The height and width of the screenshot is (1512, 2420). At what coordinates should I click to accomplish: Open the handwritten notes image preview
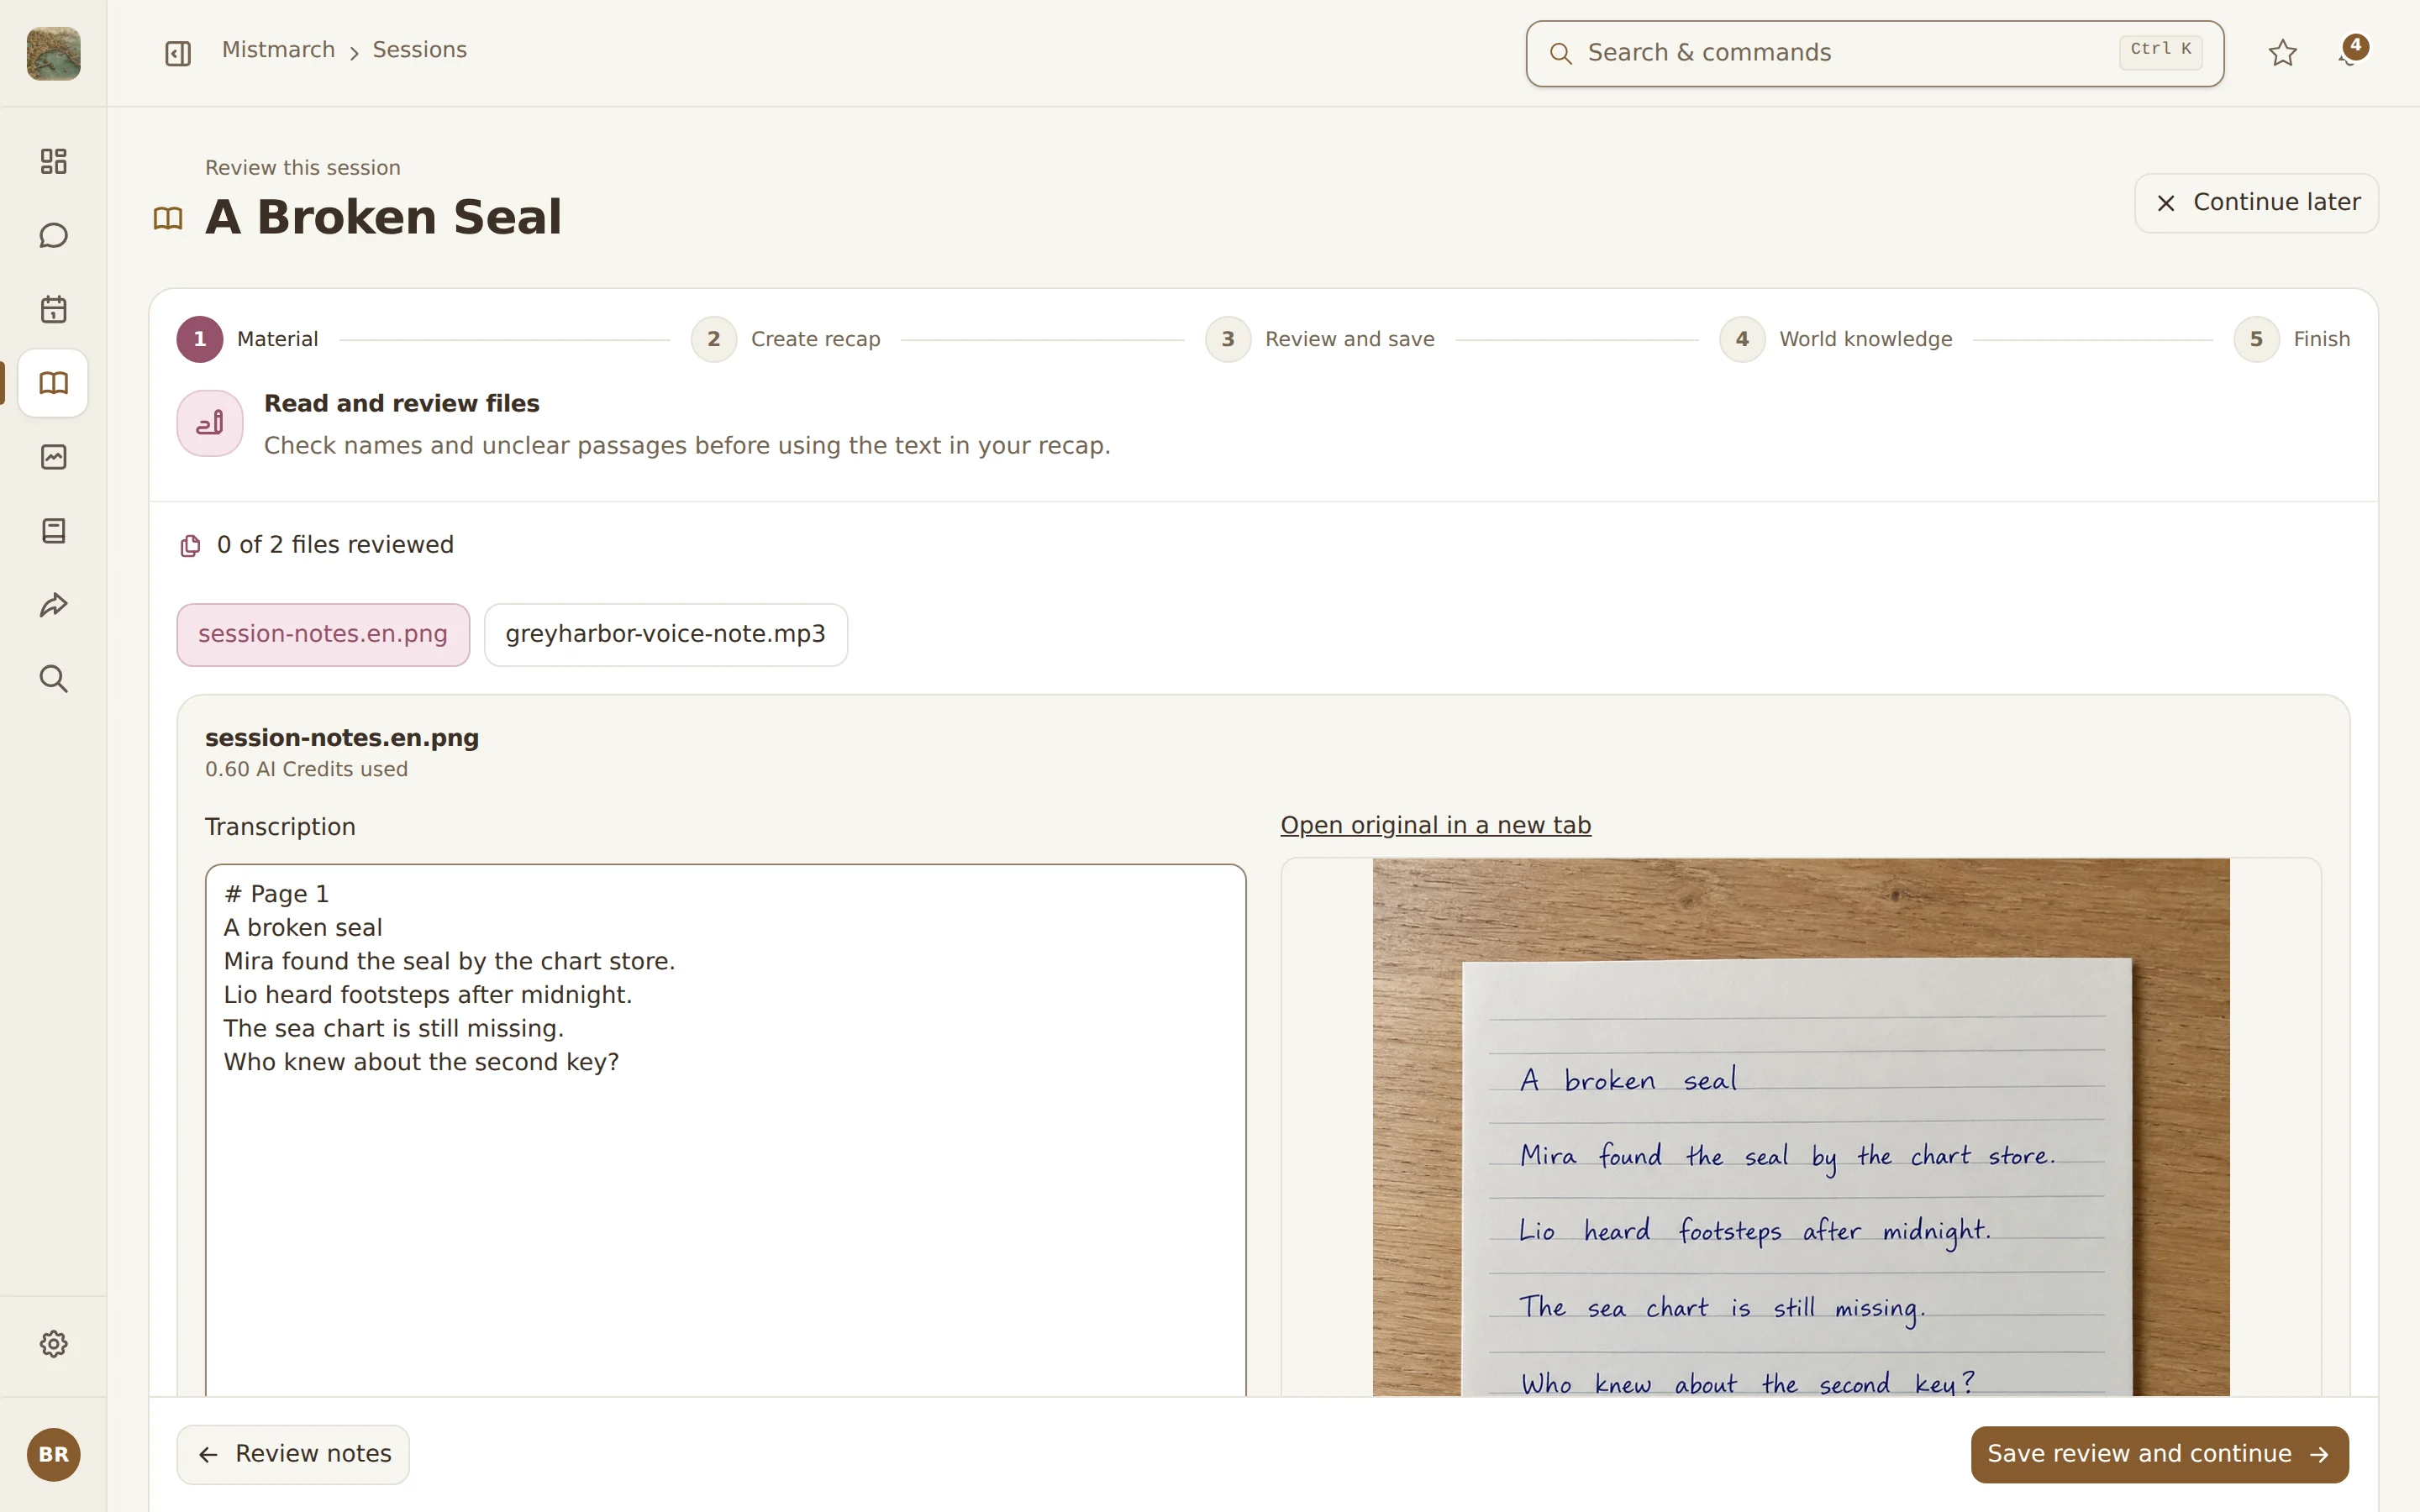pos(1800,1127)
